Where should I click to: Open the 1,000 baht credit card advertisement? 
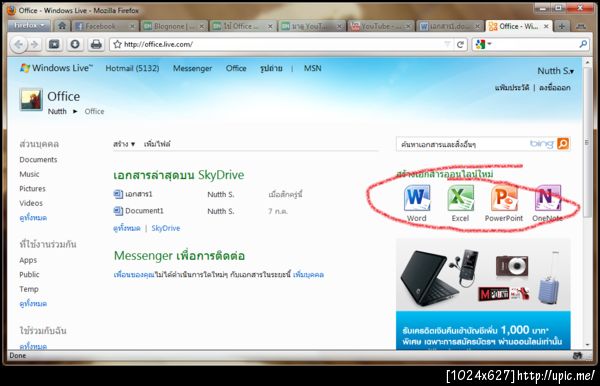(483, 293)
